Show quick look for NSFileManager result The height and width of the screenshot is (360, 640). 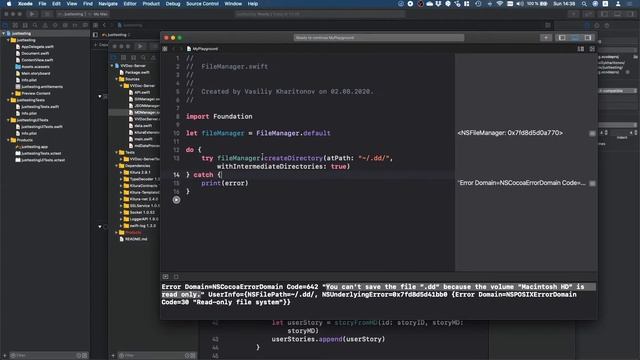[x=592, y=133]
